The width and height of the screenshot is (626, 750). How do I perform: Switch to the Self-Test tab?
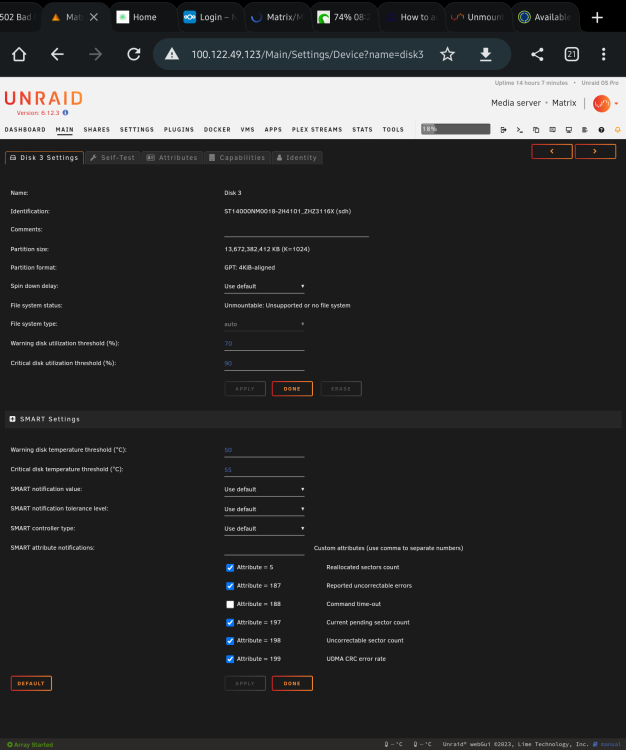pyautogui.click(x=113, y=158)
